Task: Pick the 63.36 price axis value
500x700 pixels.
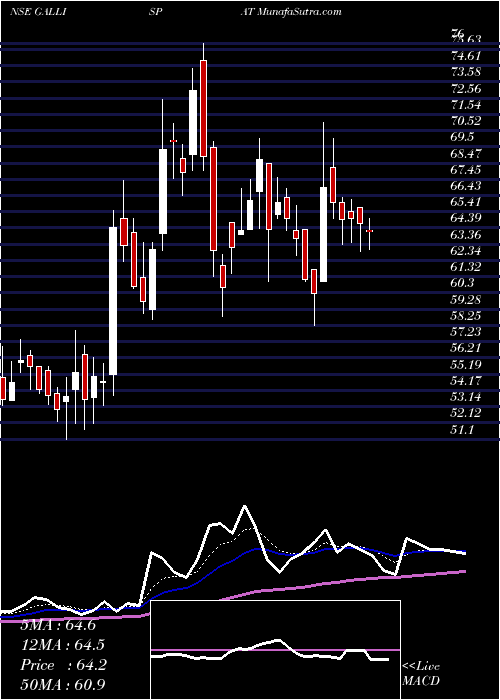Action: (x=466, y=234)
